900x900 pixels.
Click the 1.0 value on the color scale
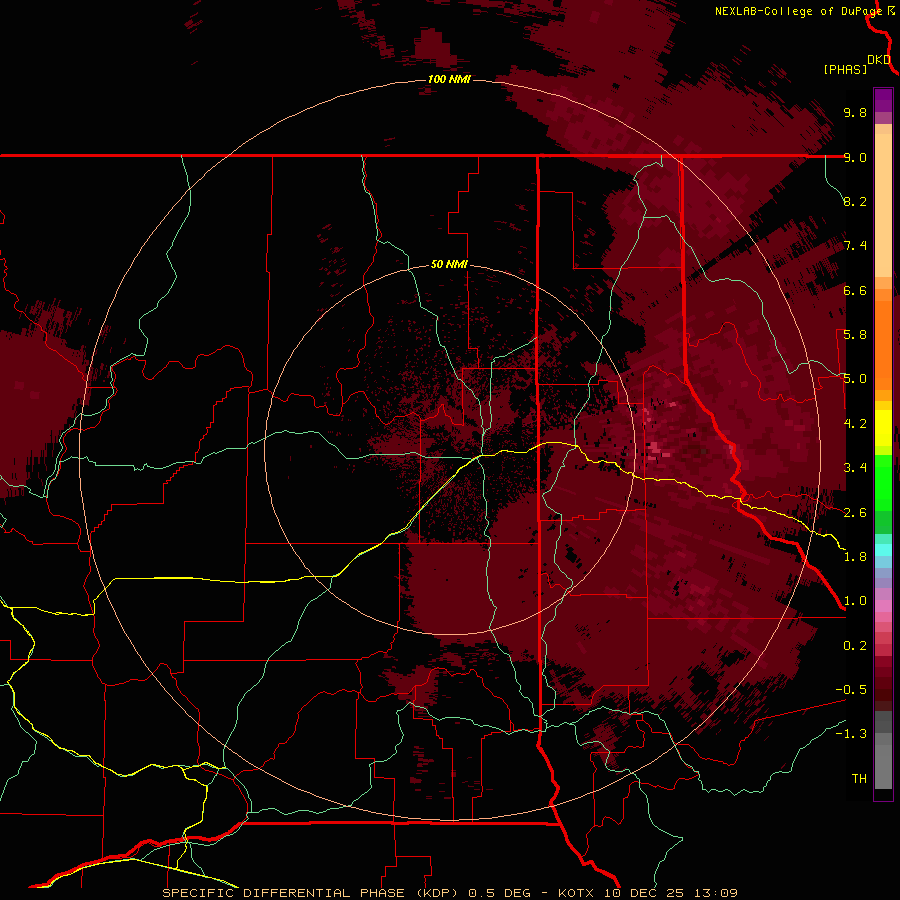[x=855, y=601]
